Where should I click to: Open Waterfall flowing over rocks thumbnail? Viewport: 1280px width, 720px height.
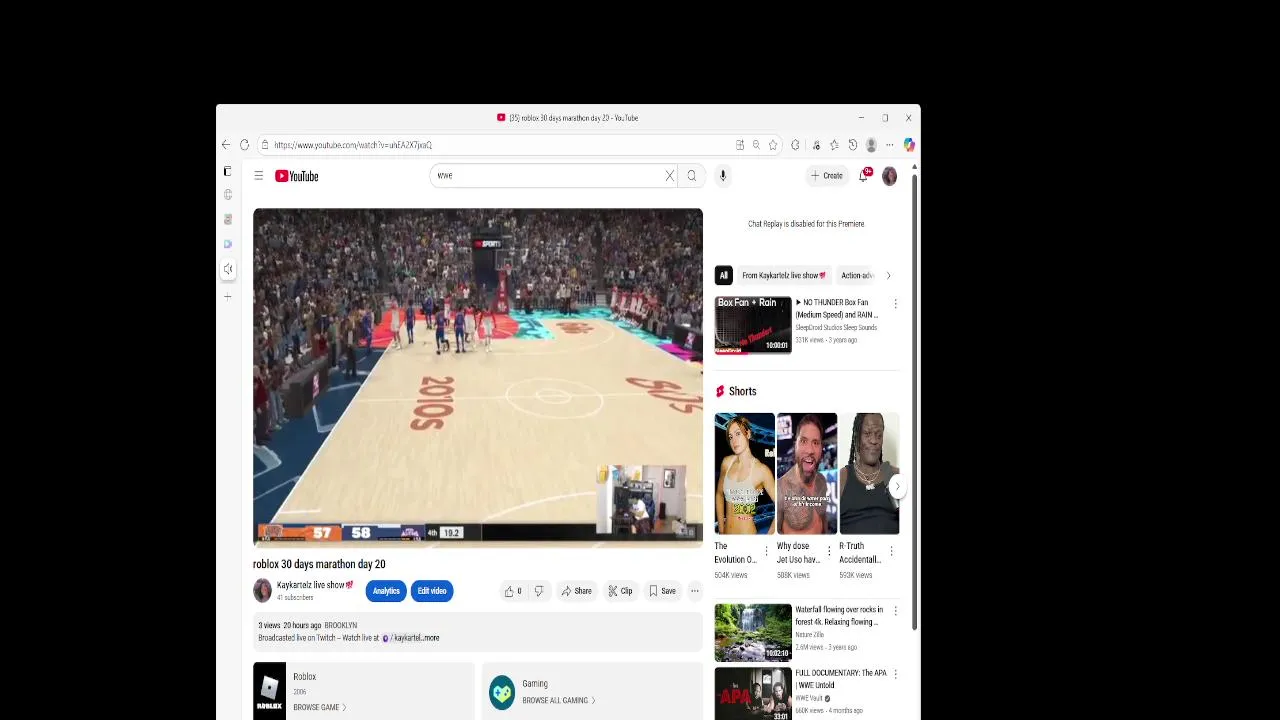[x=753, y=632]
